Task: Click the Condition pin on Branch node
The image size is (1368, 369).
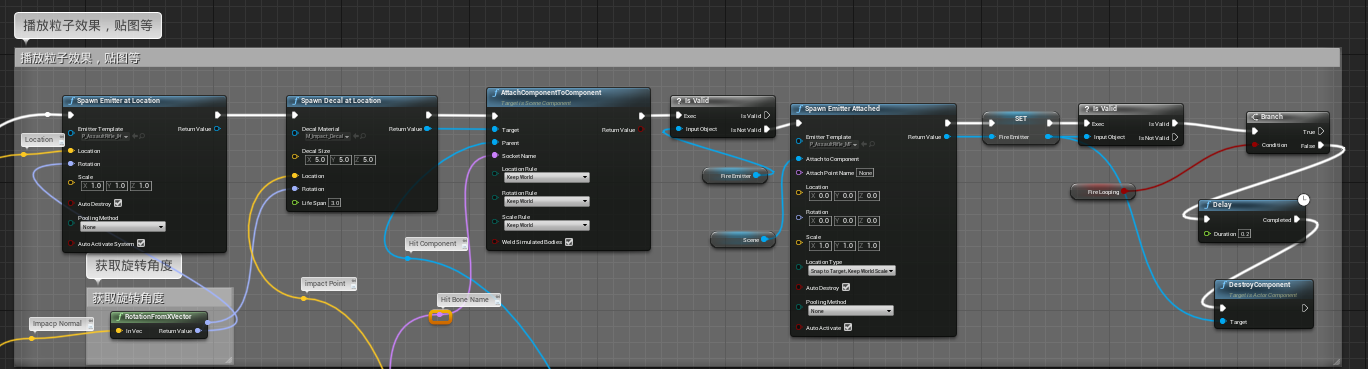Action: (1254, 145)
